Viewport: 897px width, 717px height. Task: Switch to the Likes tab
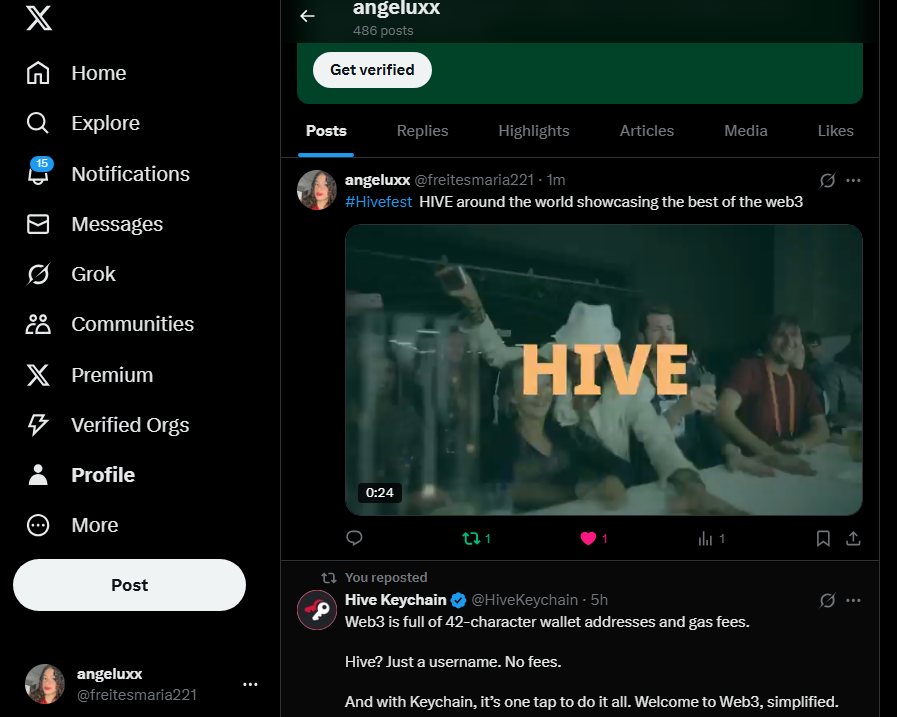click(x=836, y=131)
